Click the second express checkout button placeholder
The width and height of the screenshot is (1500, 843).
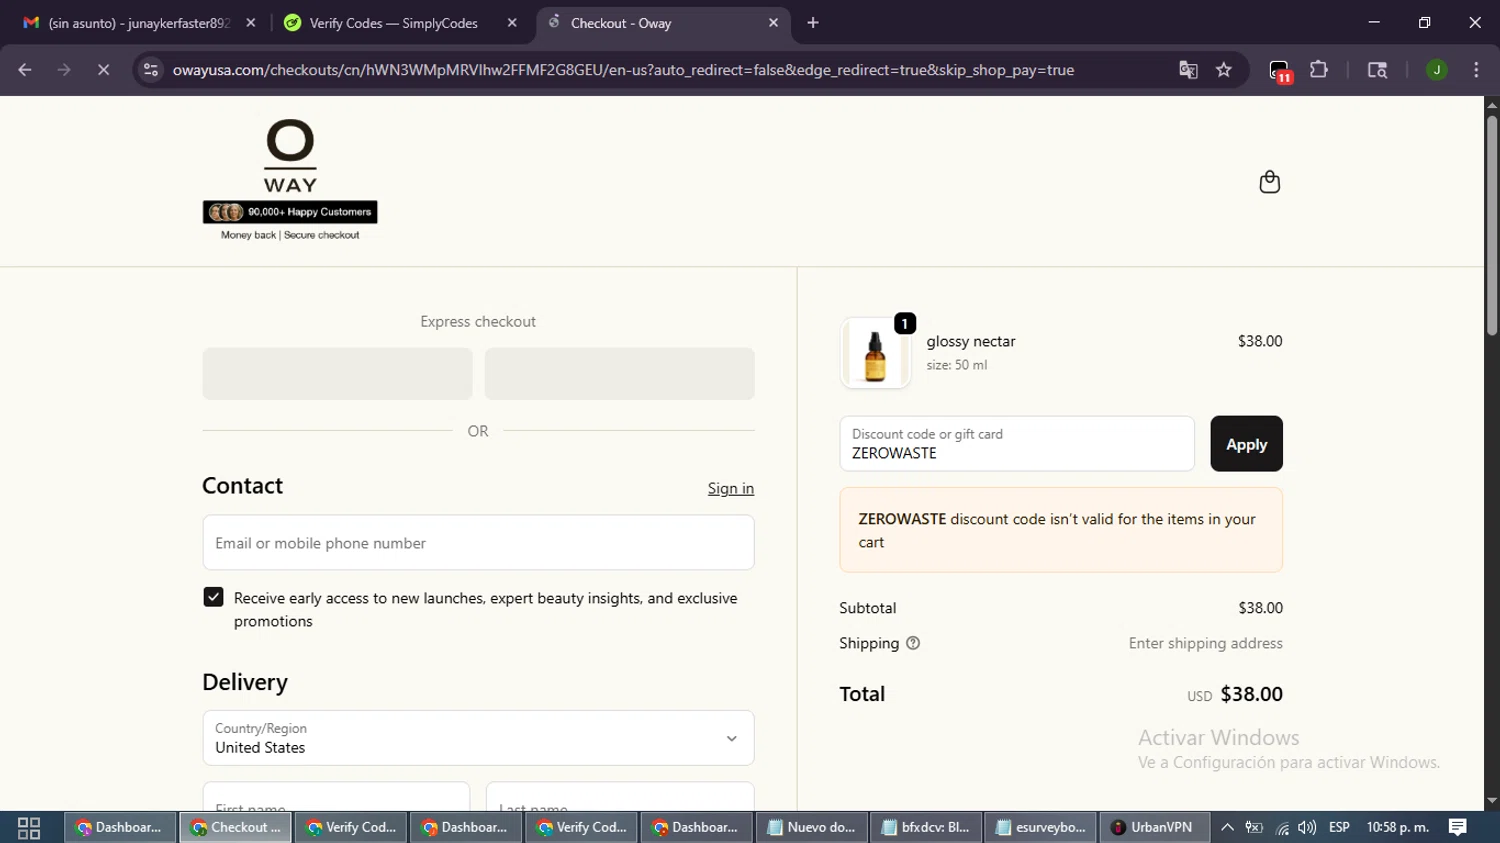pos(619,374)
